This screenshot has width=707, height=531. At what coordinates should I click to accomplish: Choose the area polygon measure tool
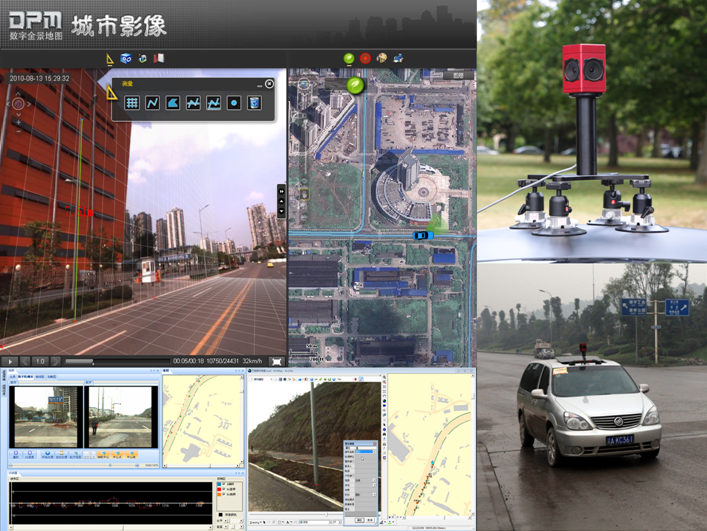click(172, 103)
